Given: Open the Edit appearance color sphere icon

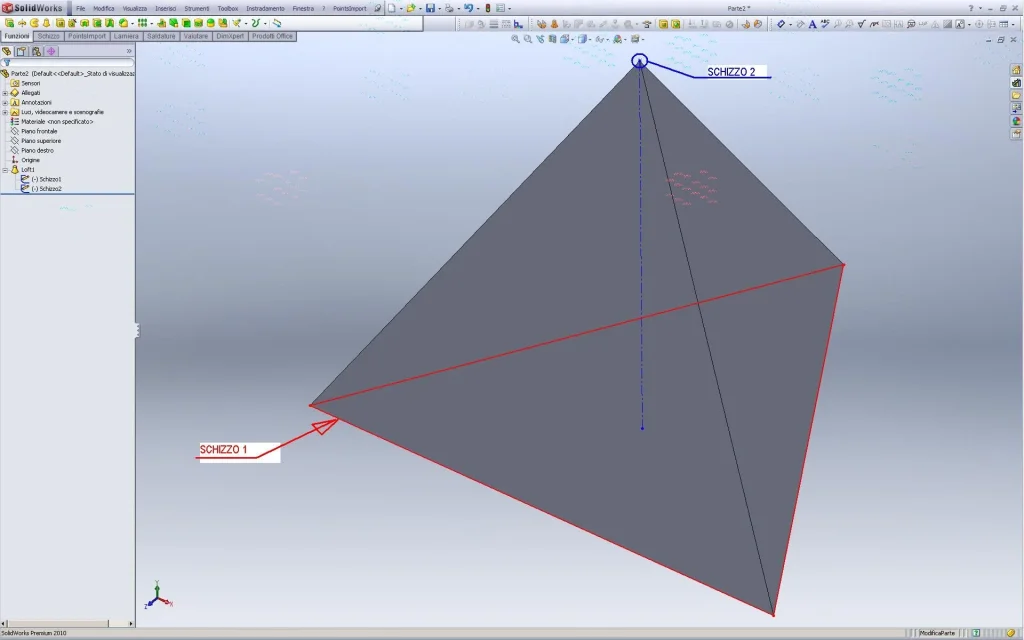Looking at the screenshot, I should coord(617,39).
